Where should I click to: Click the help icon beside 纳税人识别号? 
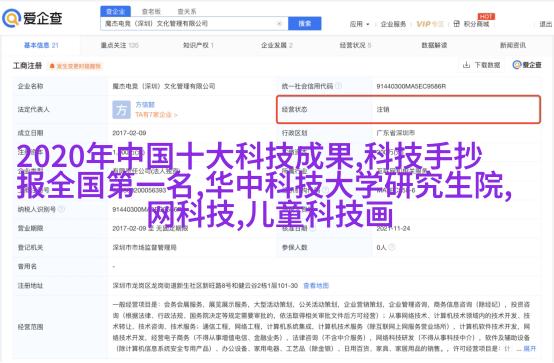pyautogui.click(x=61, y=209)
